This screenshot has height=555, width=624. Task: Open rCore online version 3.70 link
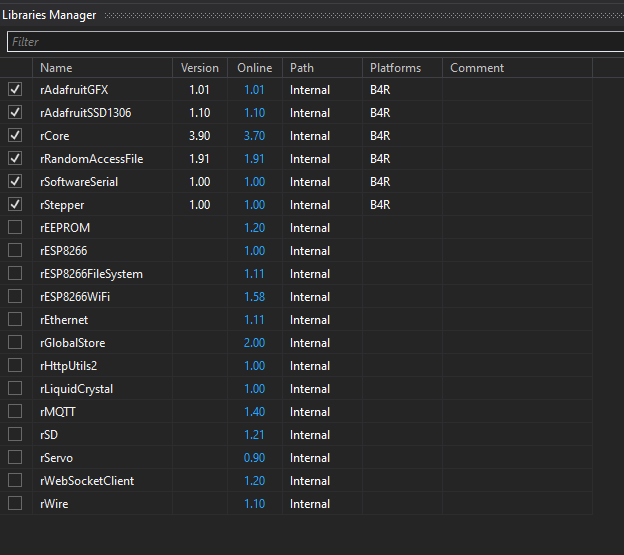(x=255, y=136)
